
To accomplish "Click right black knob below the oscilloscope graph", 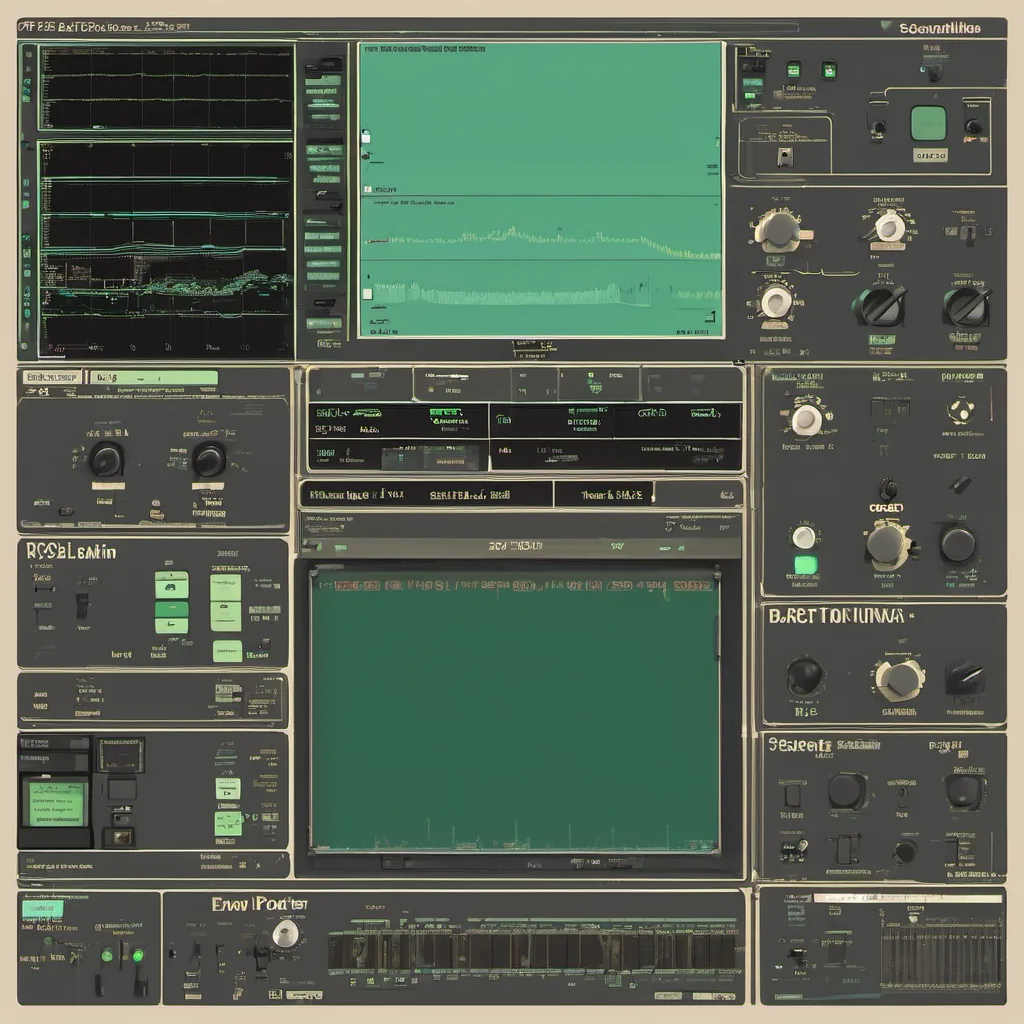I will click(x=209, y=459).
